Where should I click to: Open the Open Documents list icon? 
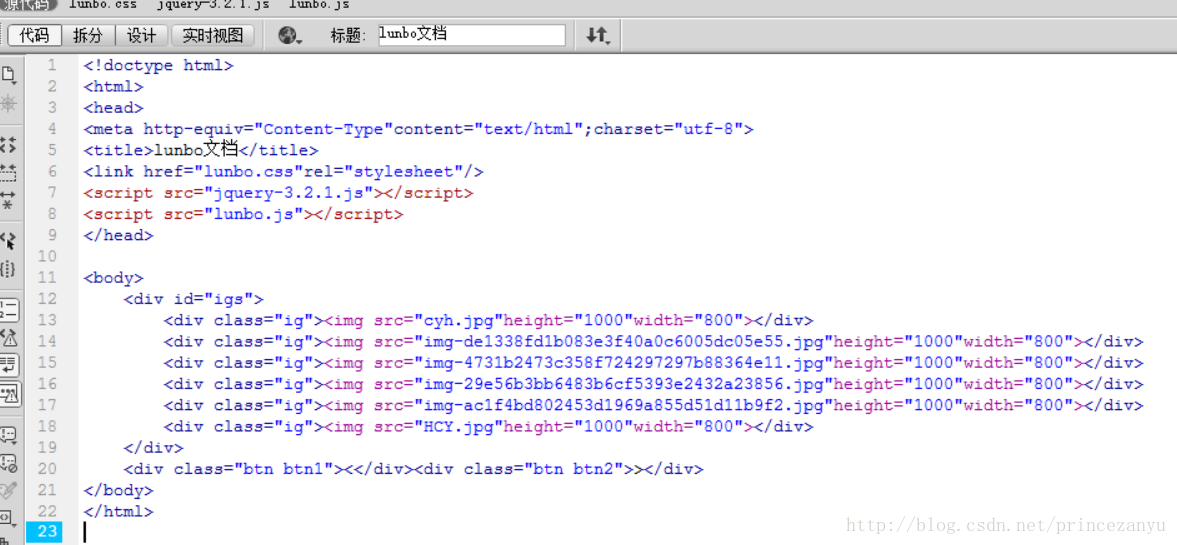pos(9,74)
